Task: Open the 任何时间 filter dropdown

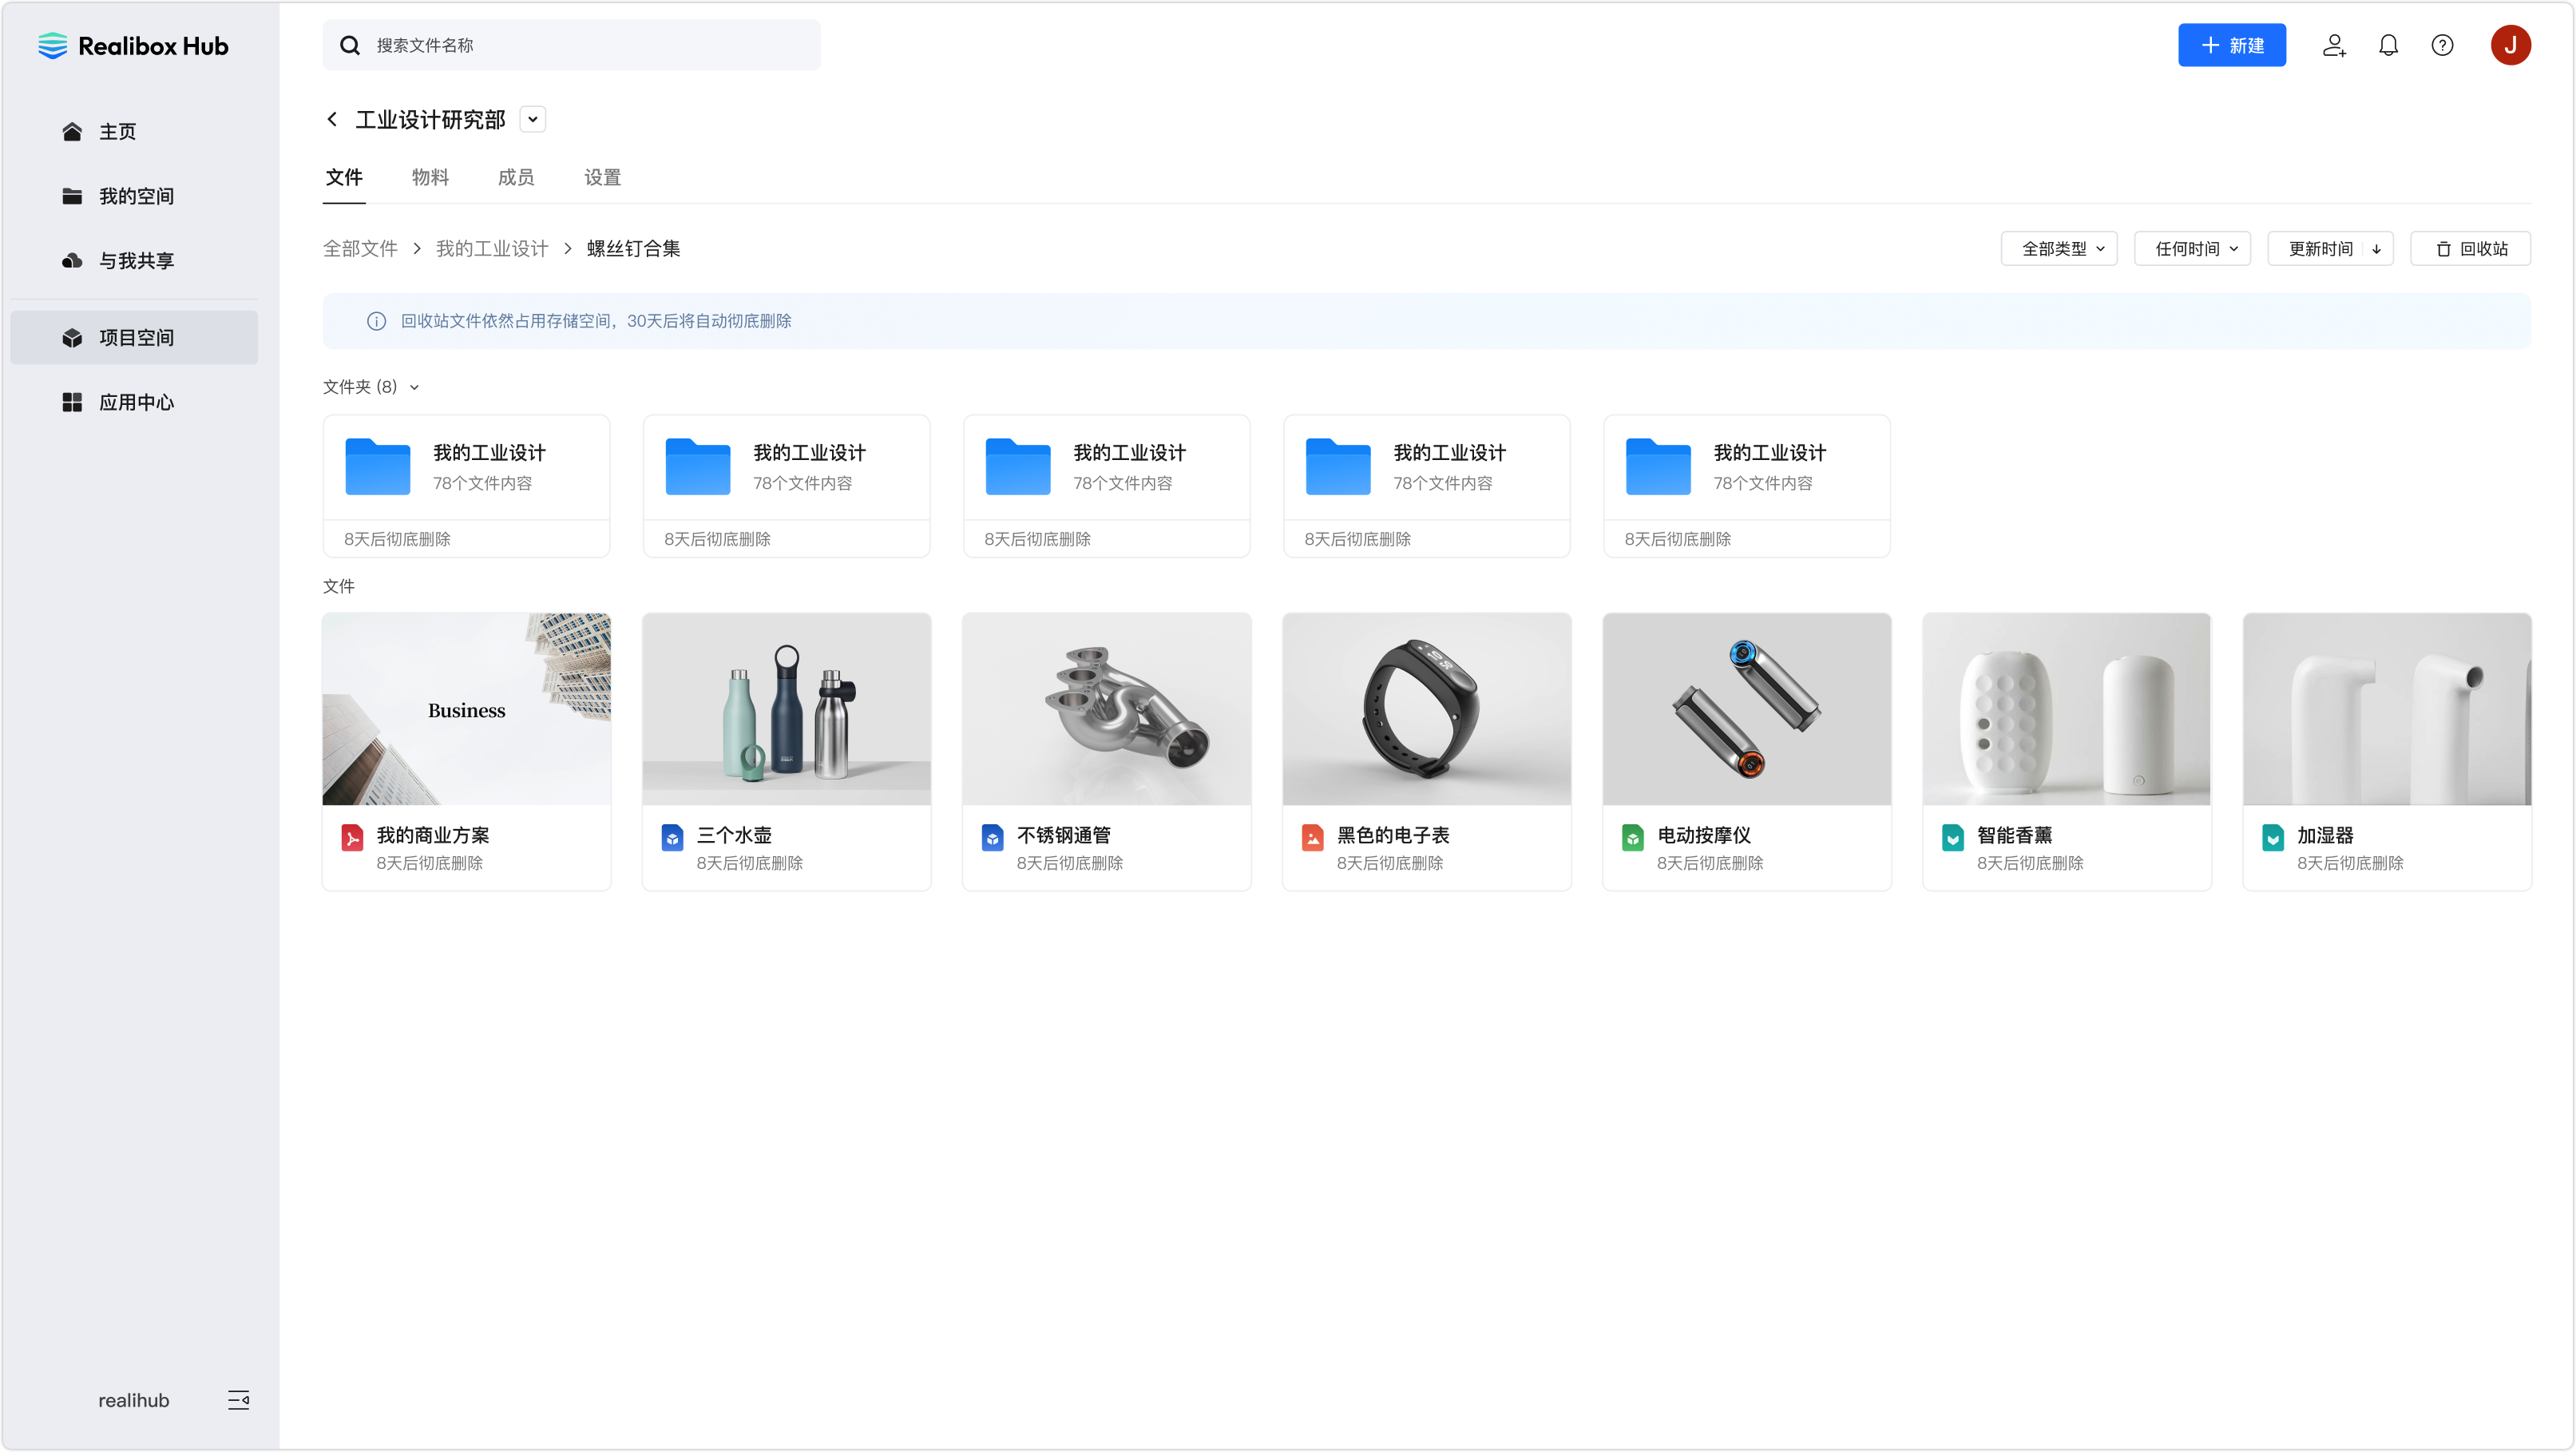Action: (x=2192, y=249)
